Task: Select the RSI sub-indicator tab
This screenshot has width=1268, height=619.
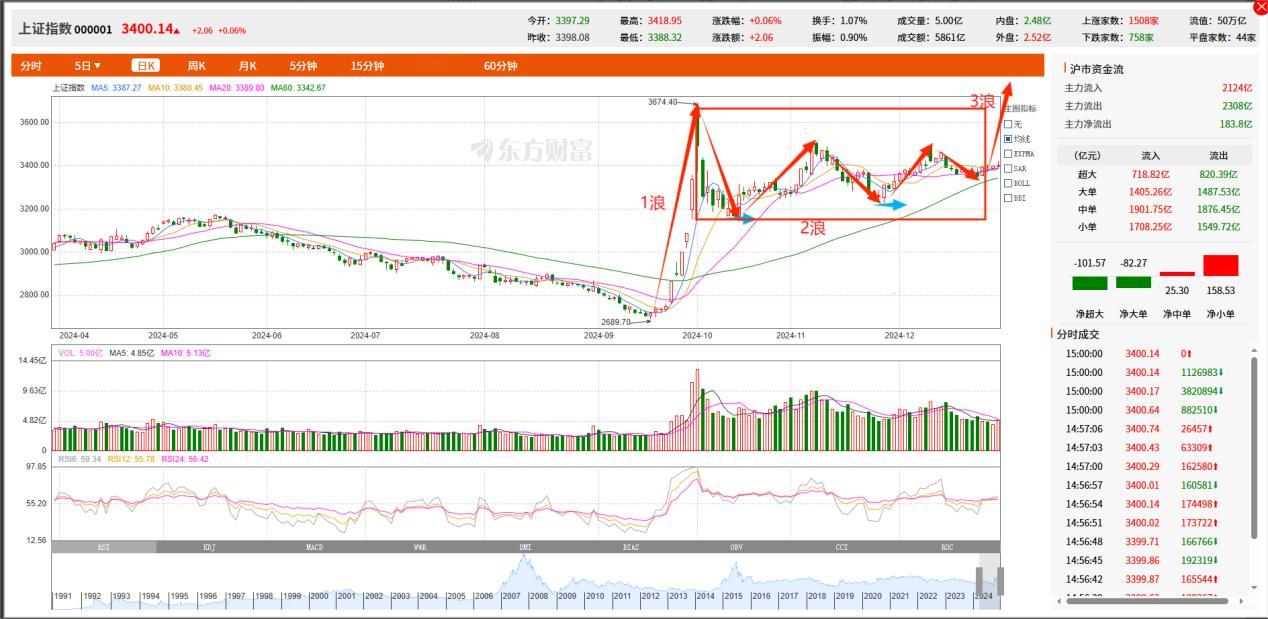Action: (x=104, y=547)
